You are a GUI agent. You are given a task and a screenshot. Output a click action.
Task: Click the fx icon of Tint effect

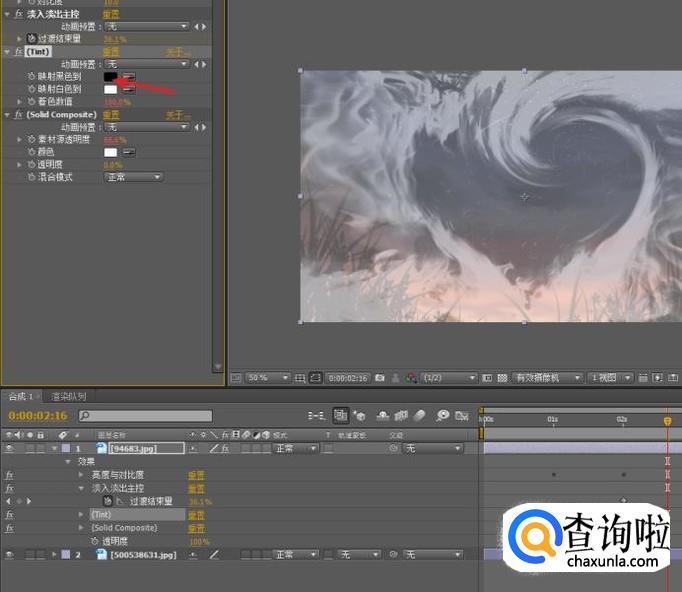(x=19, y=51)
